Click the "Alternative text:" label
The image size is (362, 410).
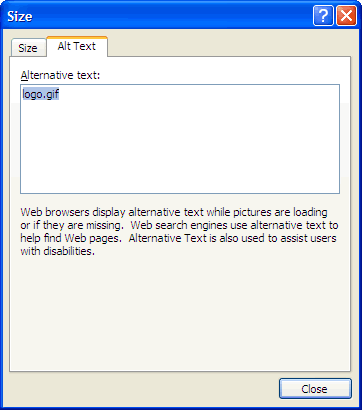coord(60,75)
